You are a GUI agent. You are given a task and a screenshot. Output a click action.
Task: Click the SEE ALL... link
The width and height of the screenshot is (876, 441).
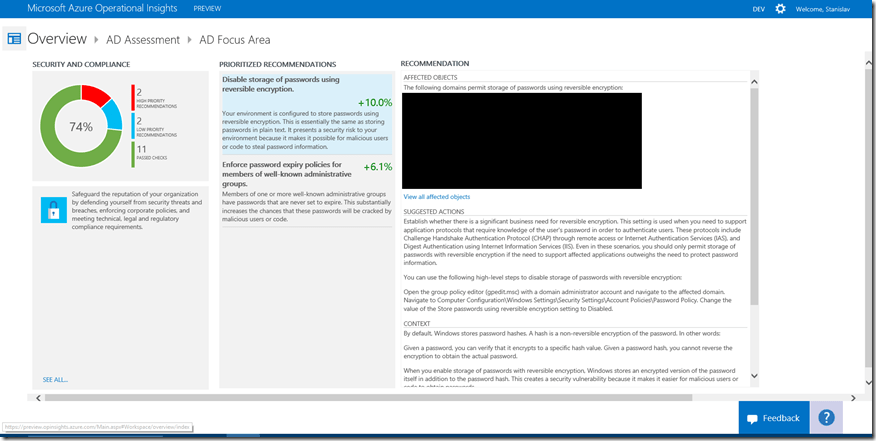pyautogui.click(x=56, y=380)
